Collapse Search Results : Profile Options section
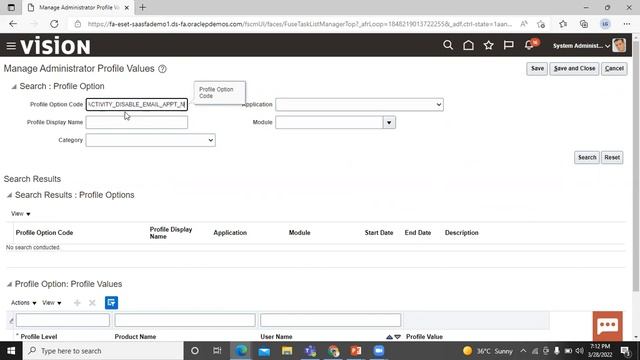Viewport: 640px width, 360px height. tap(9, 195)
